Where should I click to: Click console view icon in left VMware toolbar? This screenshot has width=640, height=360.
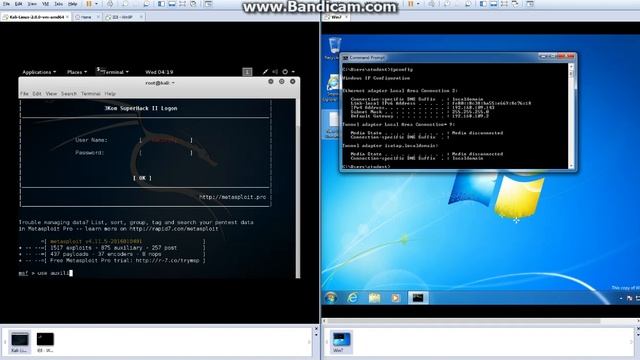point(208,4)
